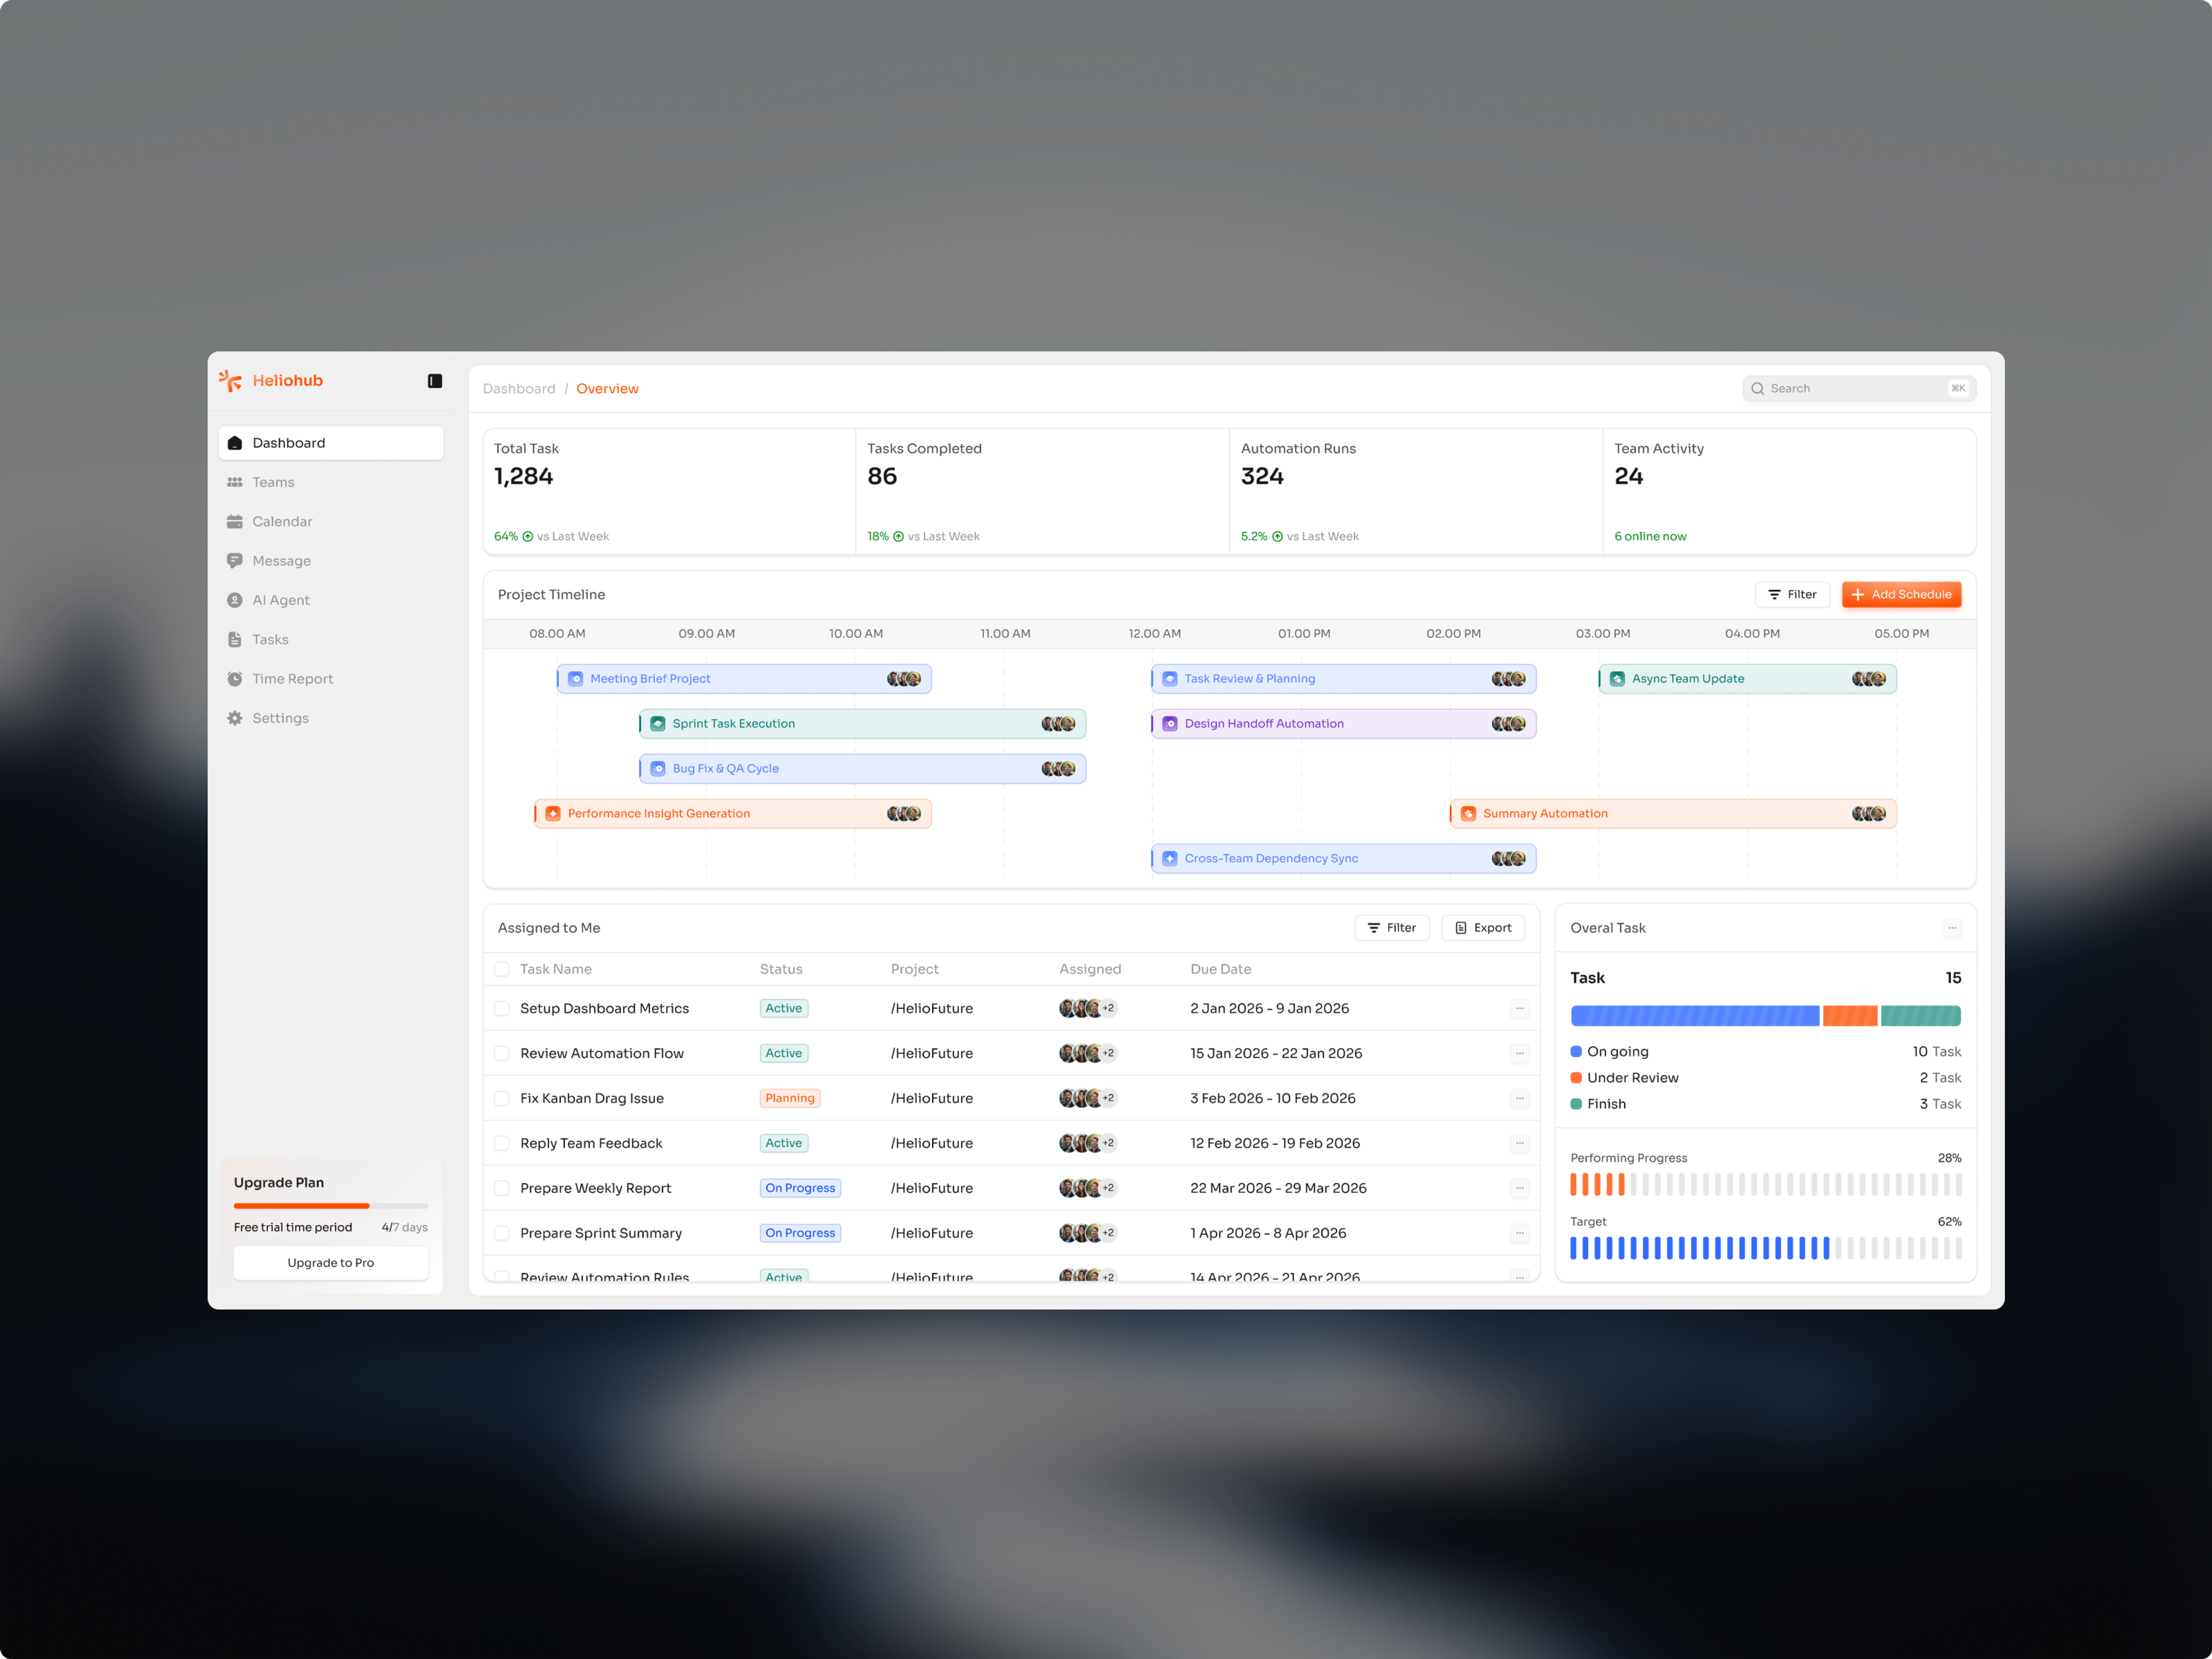Click the Dashboard home icon
2212x1659 pixels.
click(x=235, y=443)
